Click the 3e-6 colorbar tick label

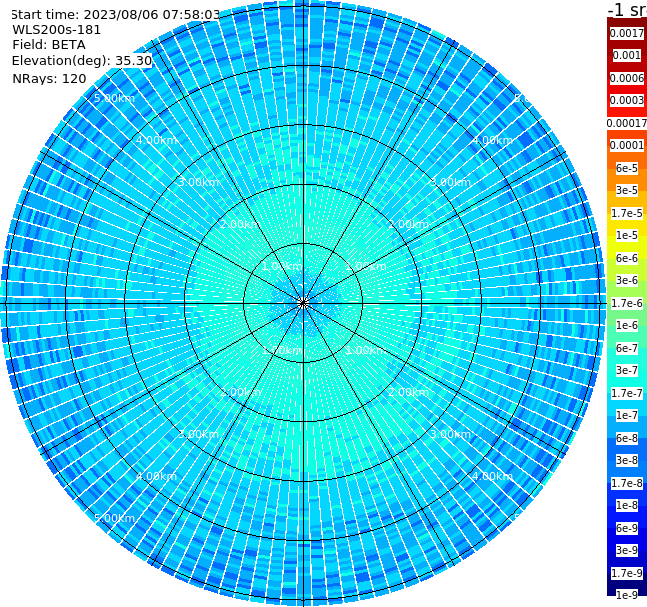tap(627, 280)
